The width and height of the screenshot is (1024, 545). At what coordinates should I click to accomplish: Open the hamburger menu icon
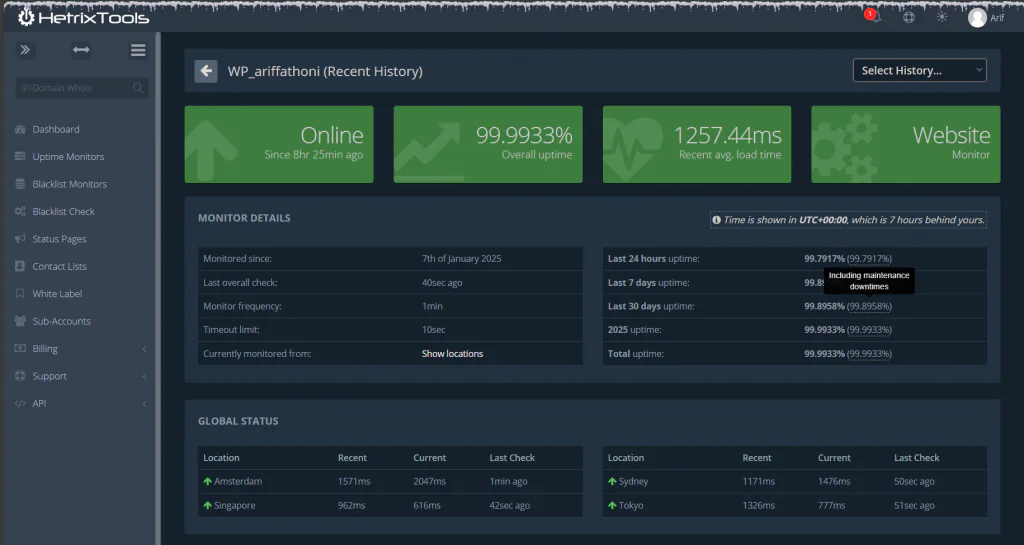coord(138,50)
